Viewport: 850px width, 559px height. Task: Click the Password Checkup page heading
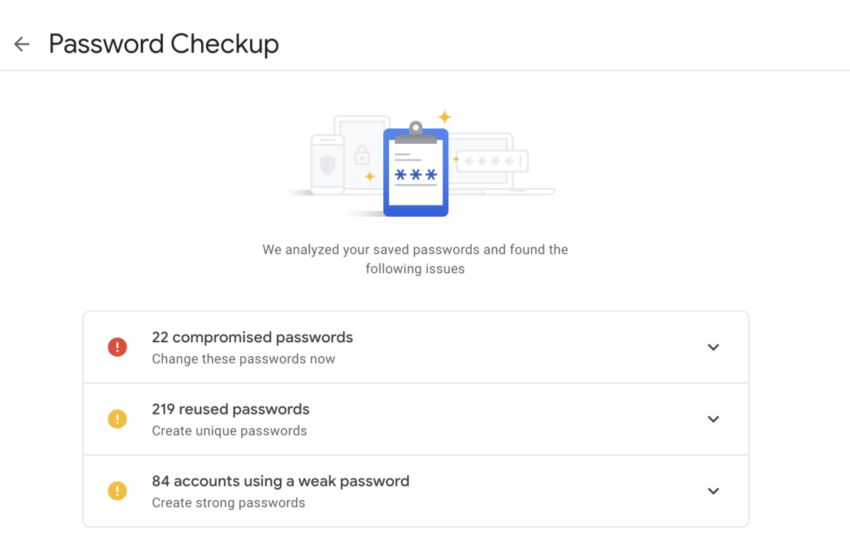click(x=164, y=44)
